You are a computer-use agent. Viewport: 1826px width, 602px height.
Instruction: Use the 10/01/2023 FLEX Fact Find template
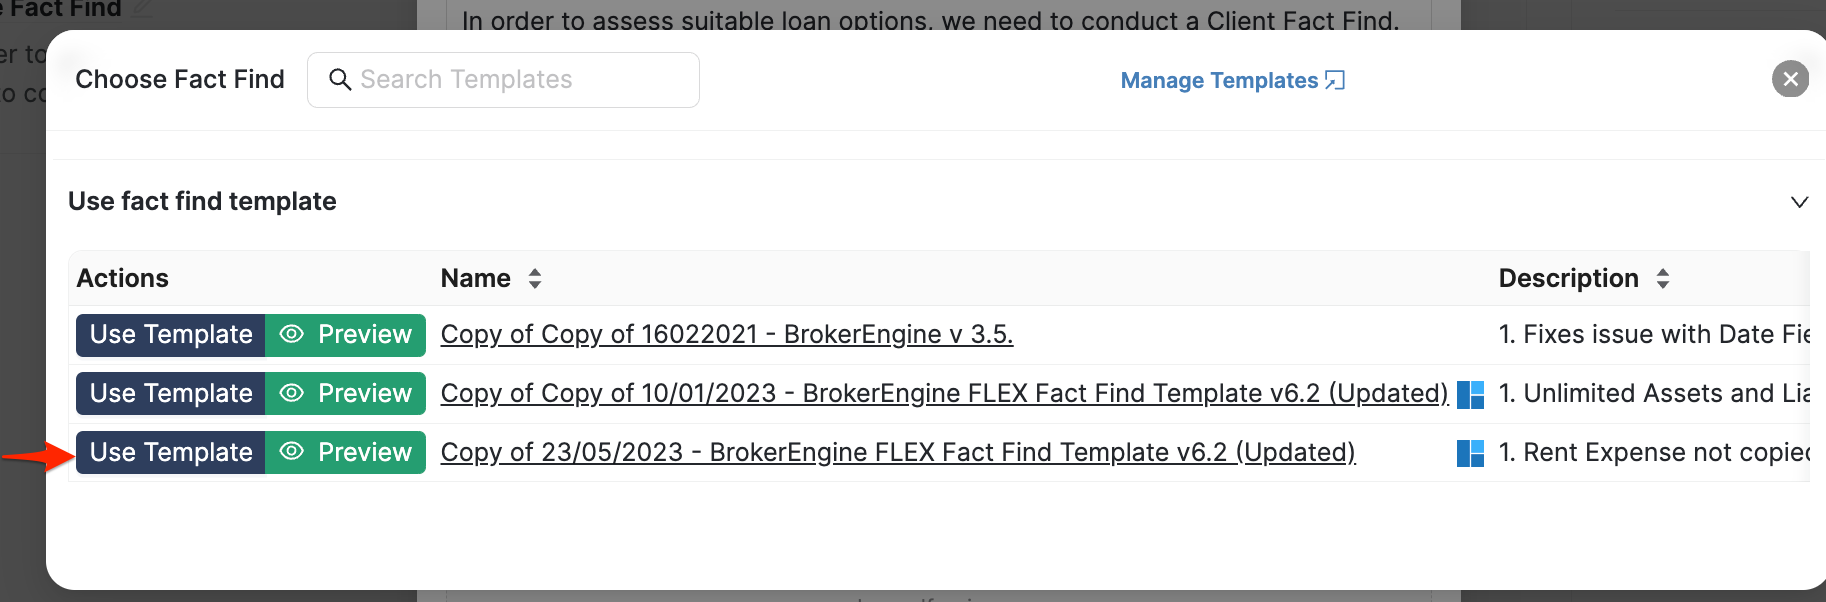tap(171, 394)
